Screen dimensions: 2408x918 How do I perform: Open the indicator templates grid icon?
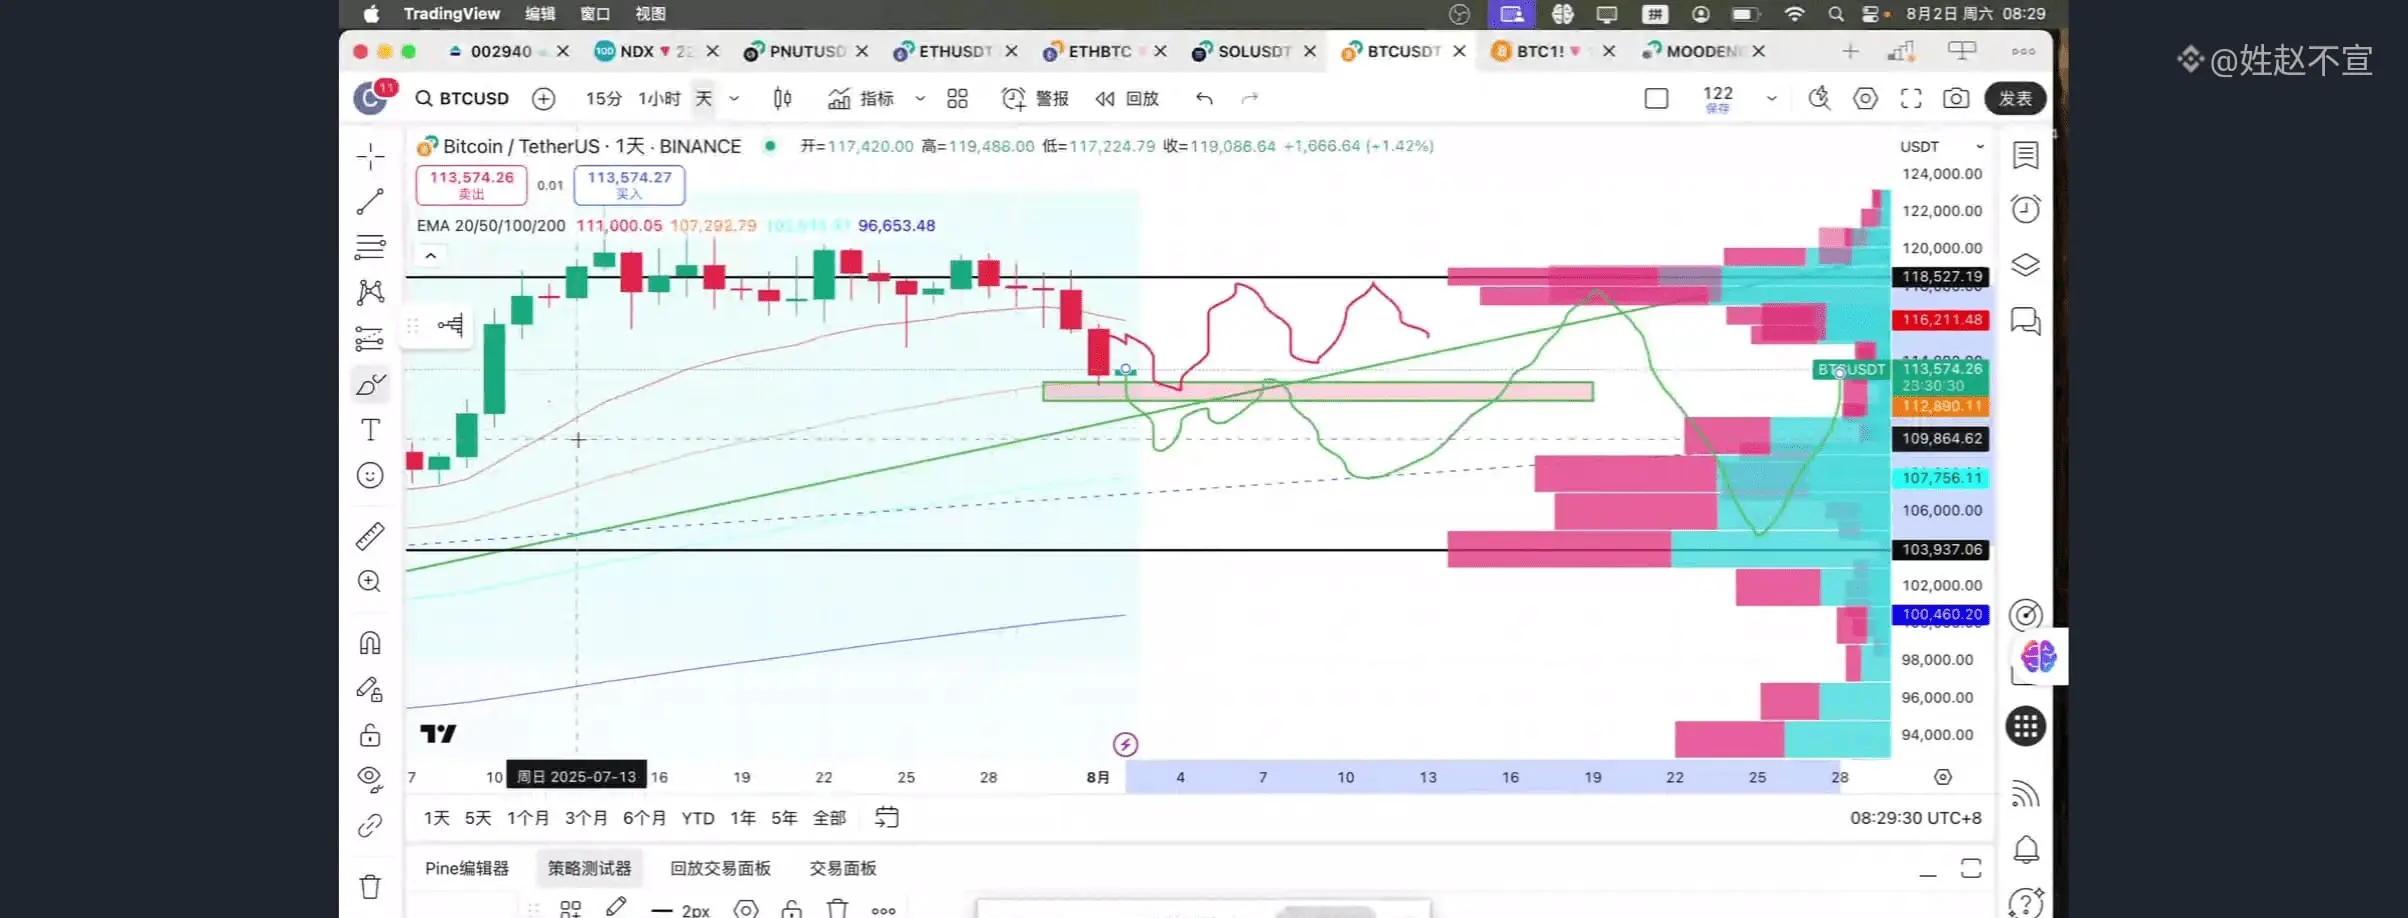click(957, 98)
